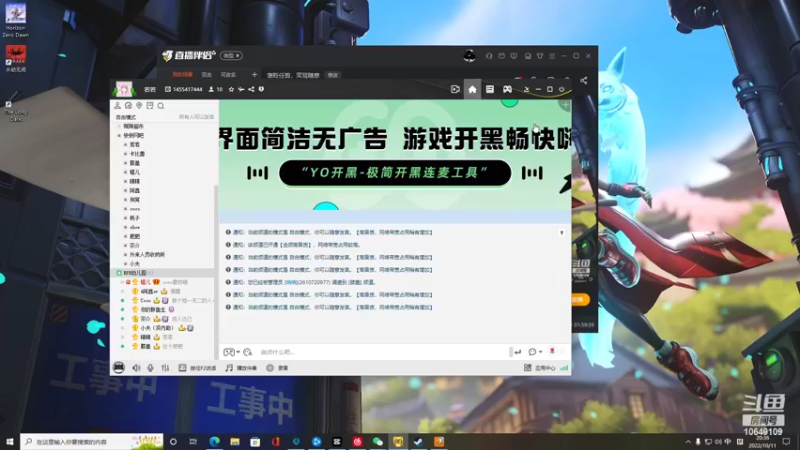This screenshot has width=800, height=450.
Task: Select the coco sub-channel
Action: [135, 209]
